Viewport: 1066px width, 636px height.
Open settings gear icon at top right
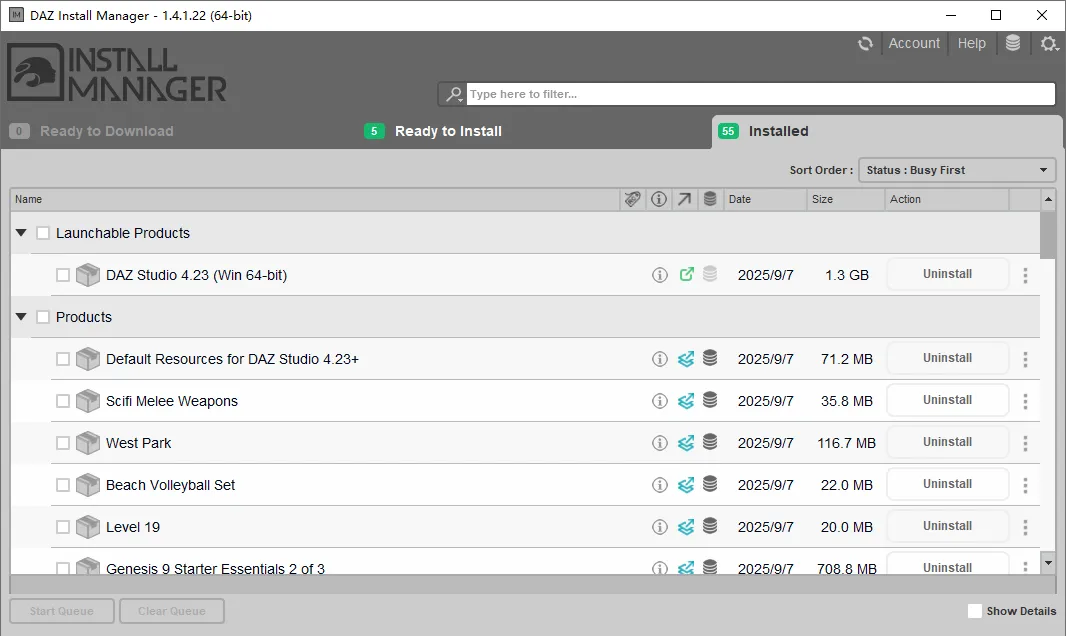coord(1048,44)
